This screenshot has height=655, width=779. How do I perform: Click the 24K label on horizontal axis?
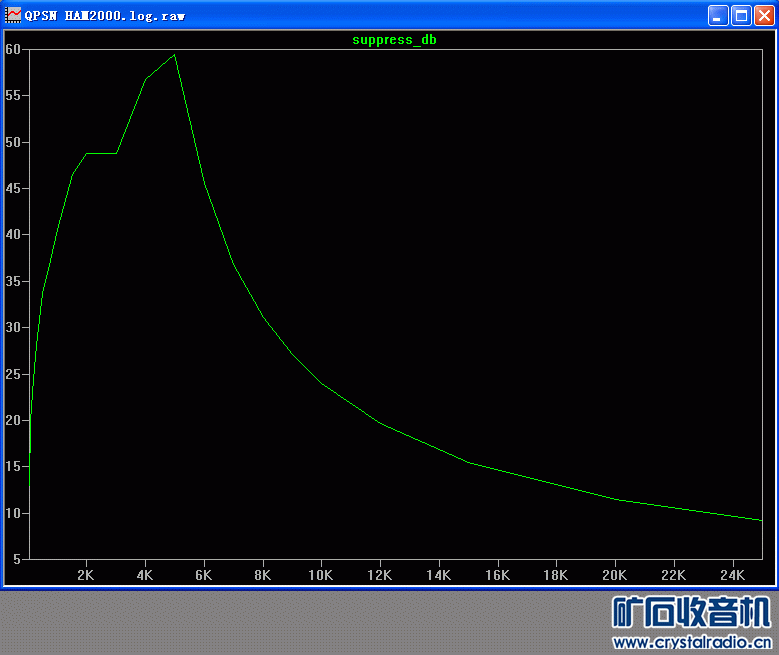pos(732,575)
